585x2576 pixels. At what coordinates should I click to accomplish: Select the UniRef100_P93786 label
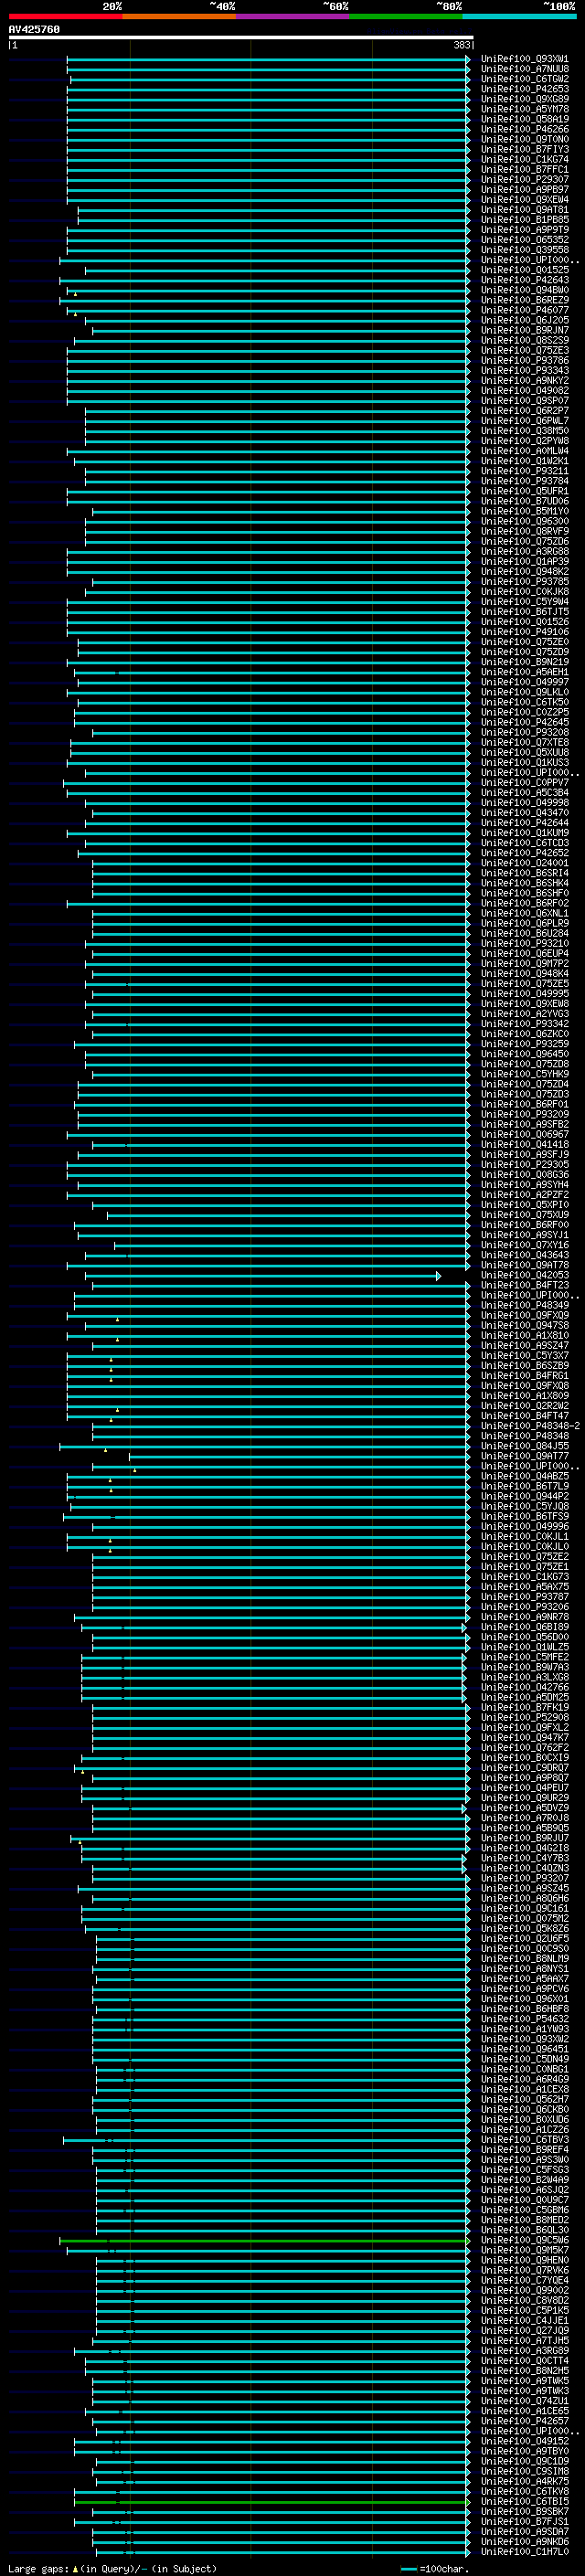click(x=524, y=360)
